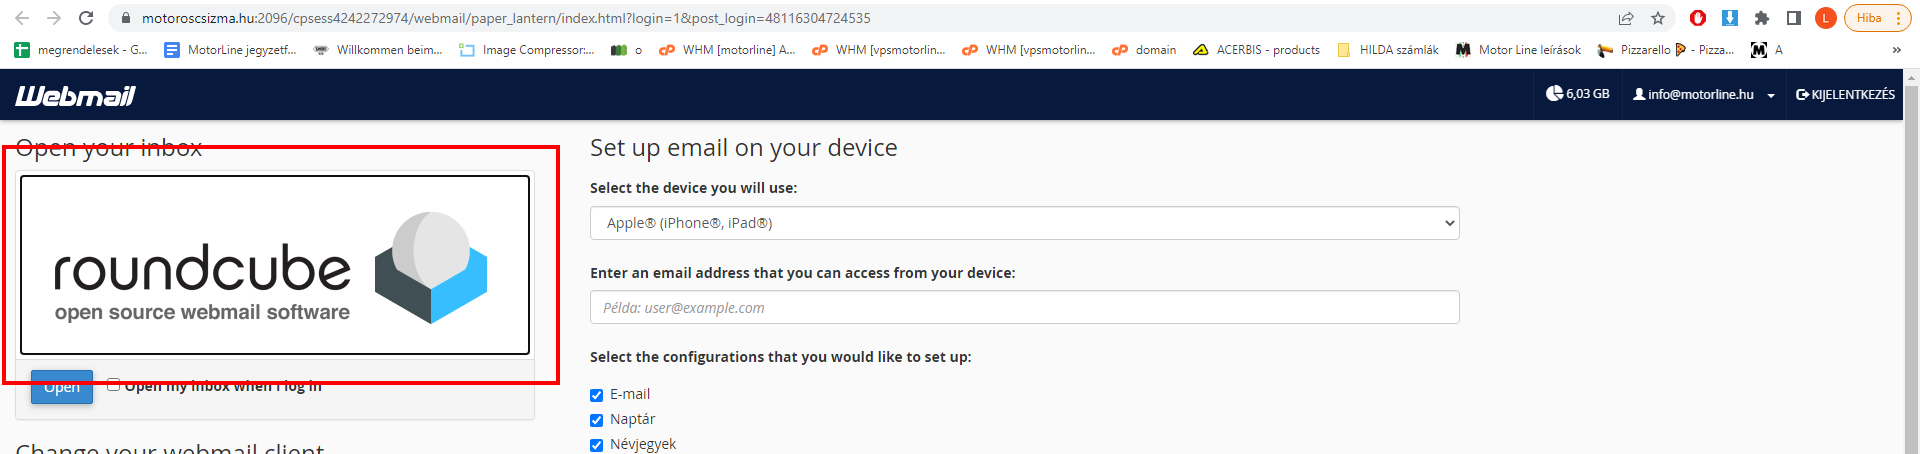Open the Extensions puzzle piece icon
The width and height of the screenshot is (1920, 454).
pyautogui.click(x=1762, y=18)
